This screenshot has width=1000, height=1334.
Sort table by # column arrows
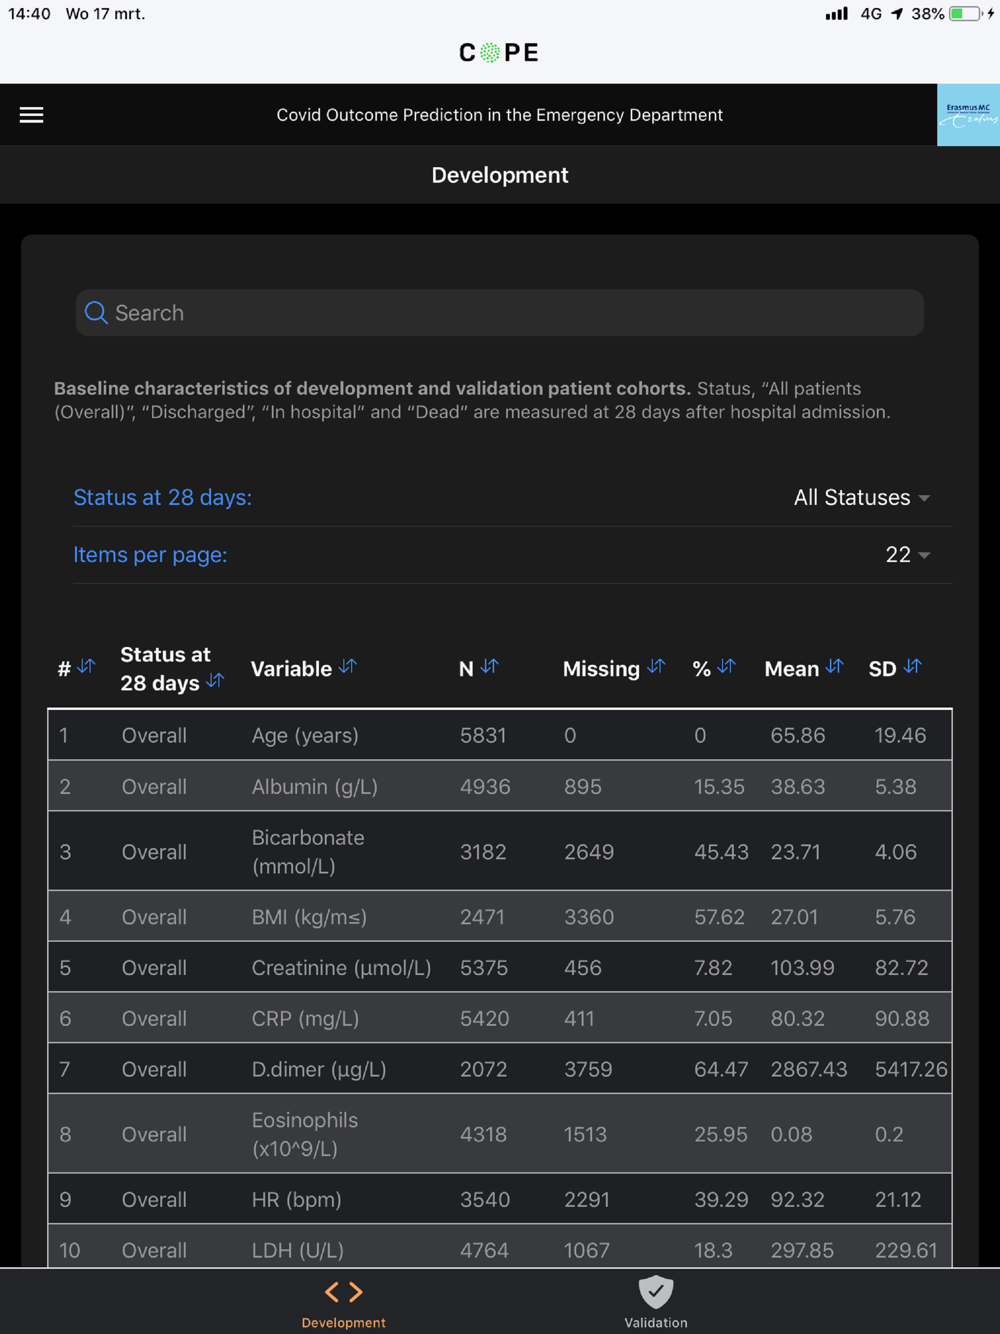tap(87, 666)
